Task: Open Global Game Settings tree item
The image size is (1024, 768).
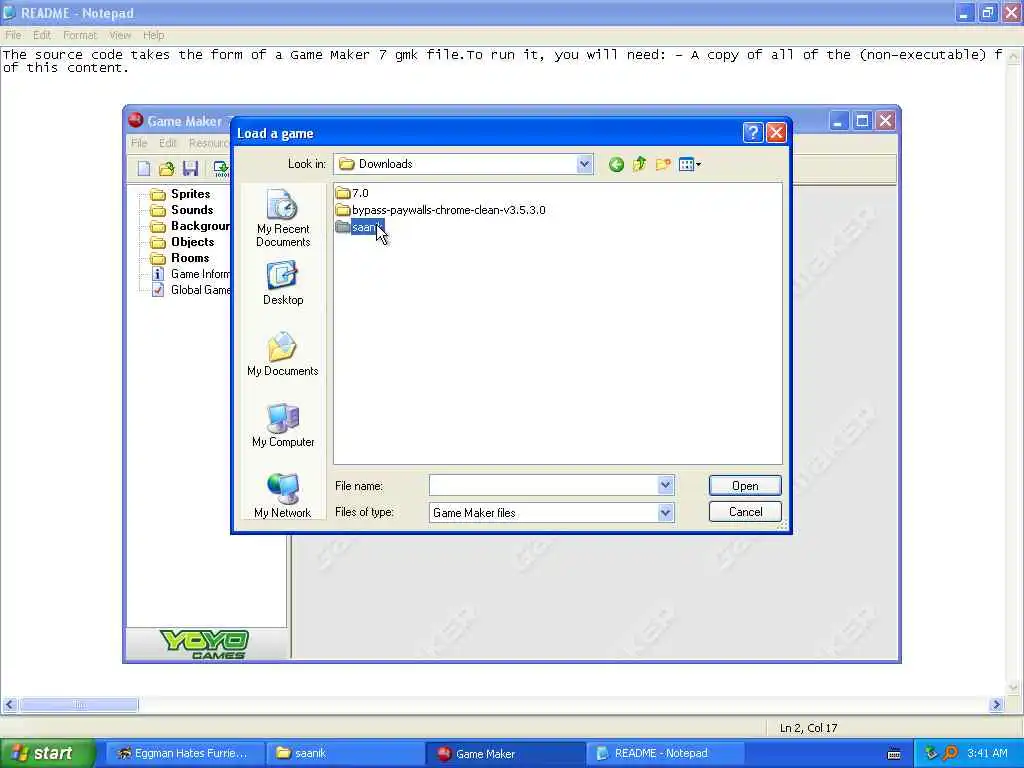Action: point(190,290)
